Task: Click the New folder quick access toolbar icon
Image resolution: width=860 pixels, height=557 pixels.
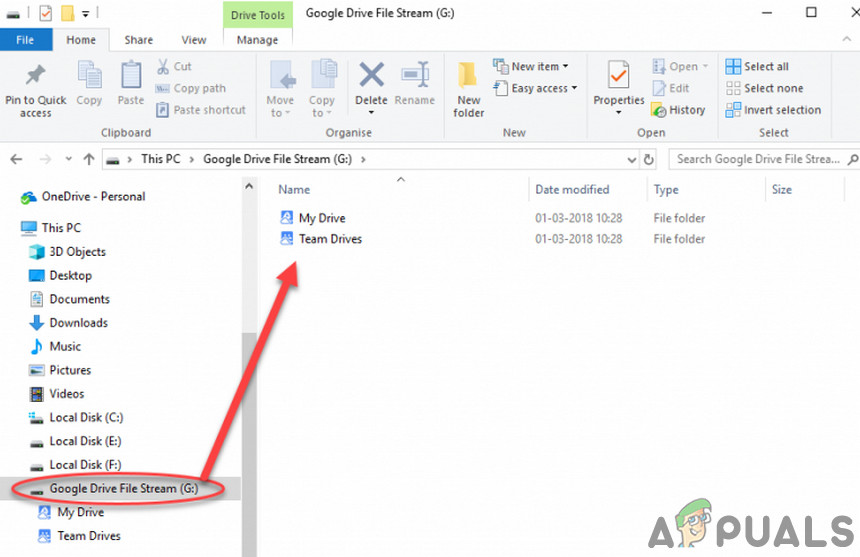Action: (x=67, y=13)
